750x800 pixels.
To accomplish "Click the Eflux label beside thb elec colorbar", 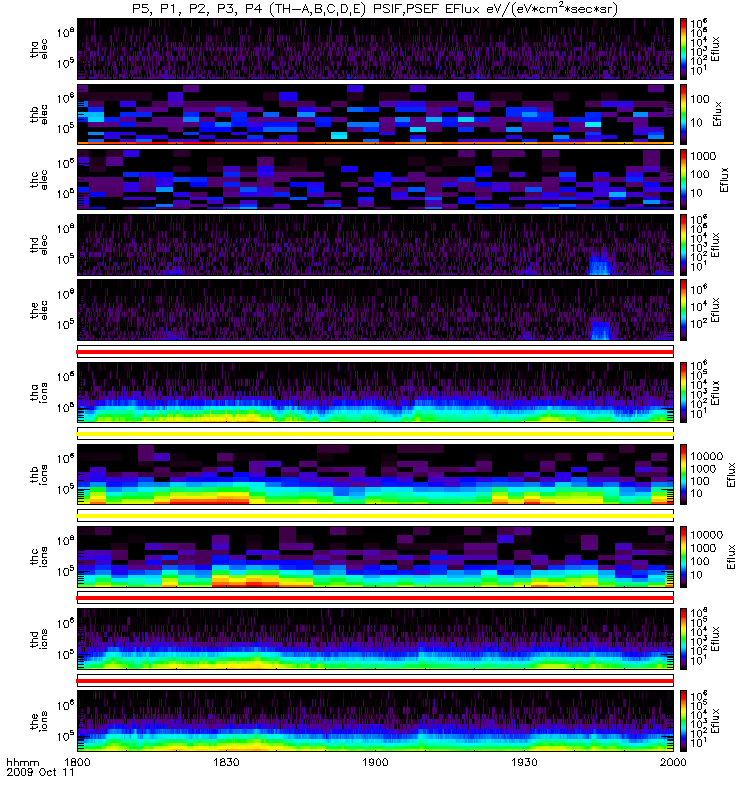I will pos(717,114).
